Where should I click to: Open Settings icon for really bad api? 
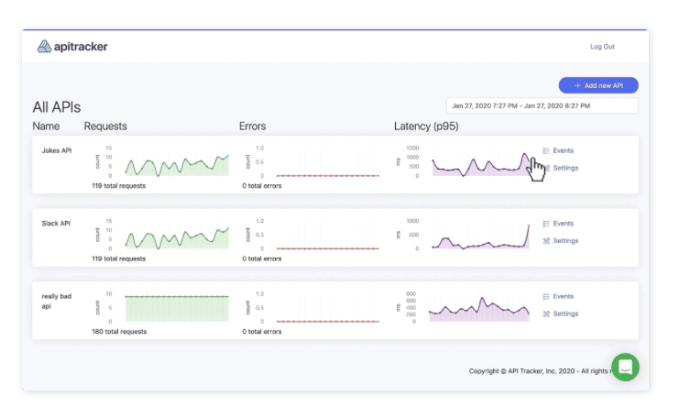[547, 314]
